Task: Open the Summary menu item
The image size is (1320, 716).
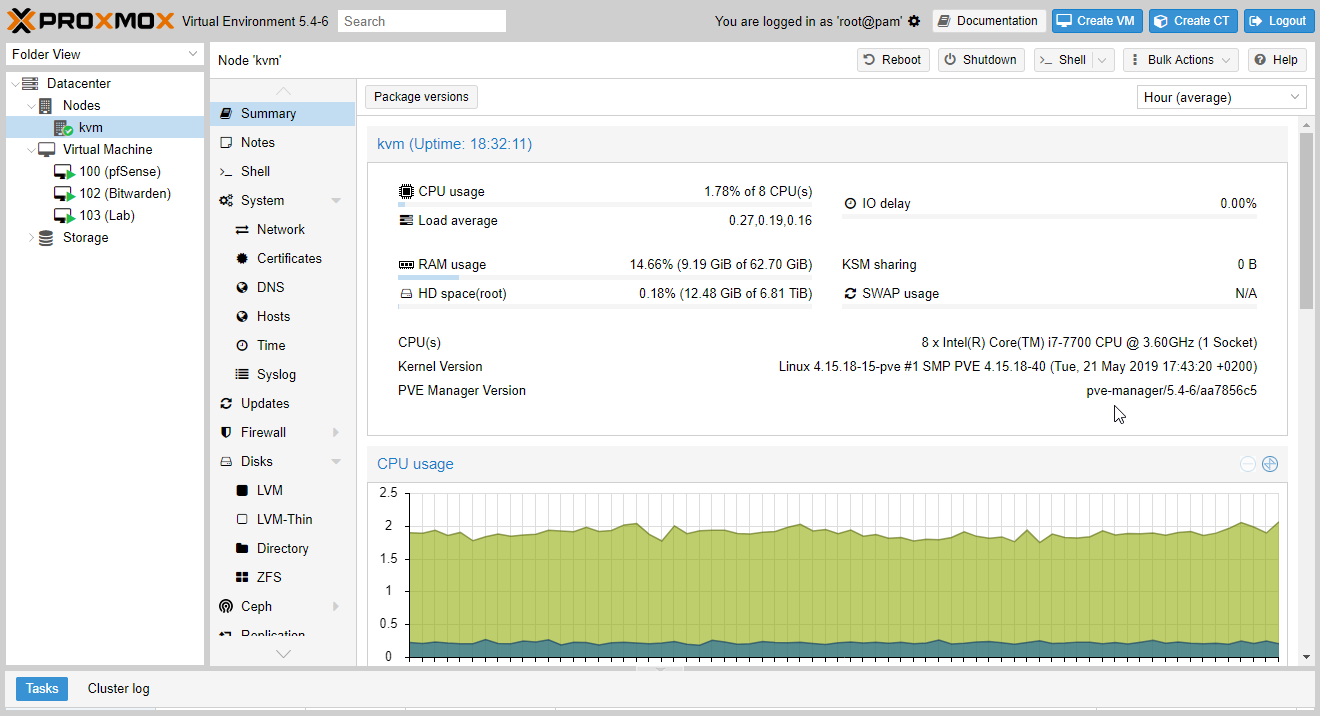Action: (x=282, y=114)
